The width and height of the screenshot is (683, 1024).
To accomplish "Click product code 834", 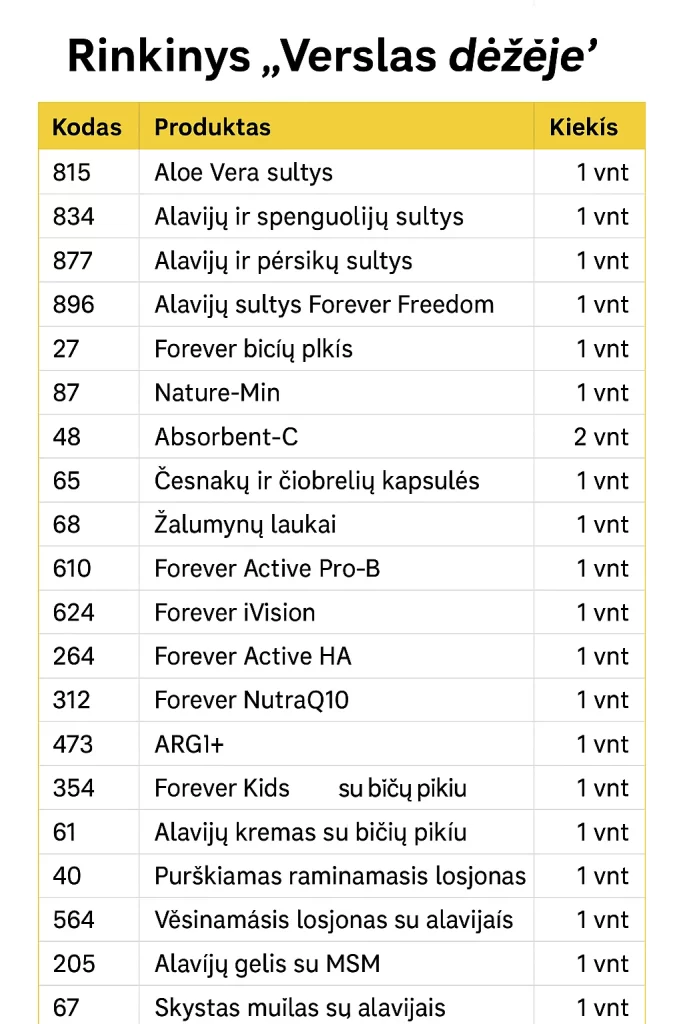I will click(72, 217).
